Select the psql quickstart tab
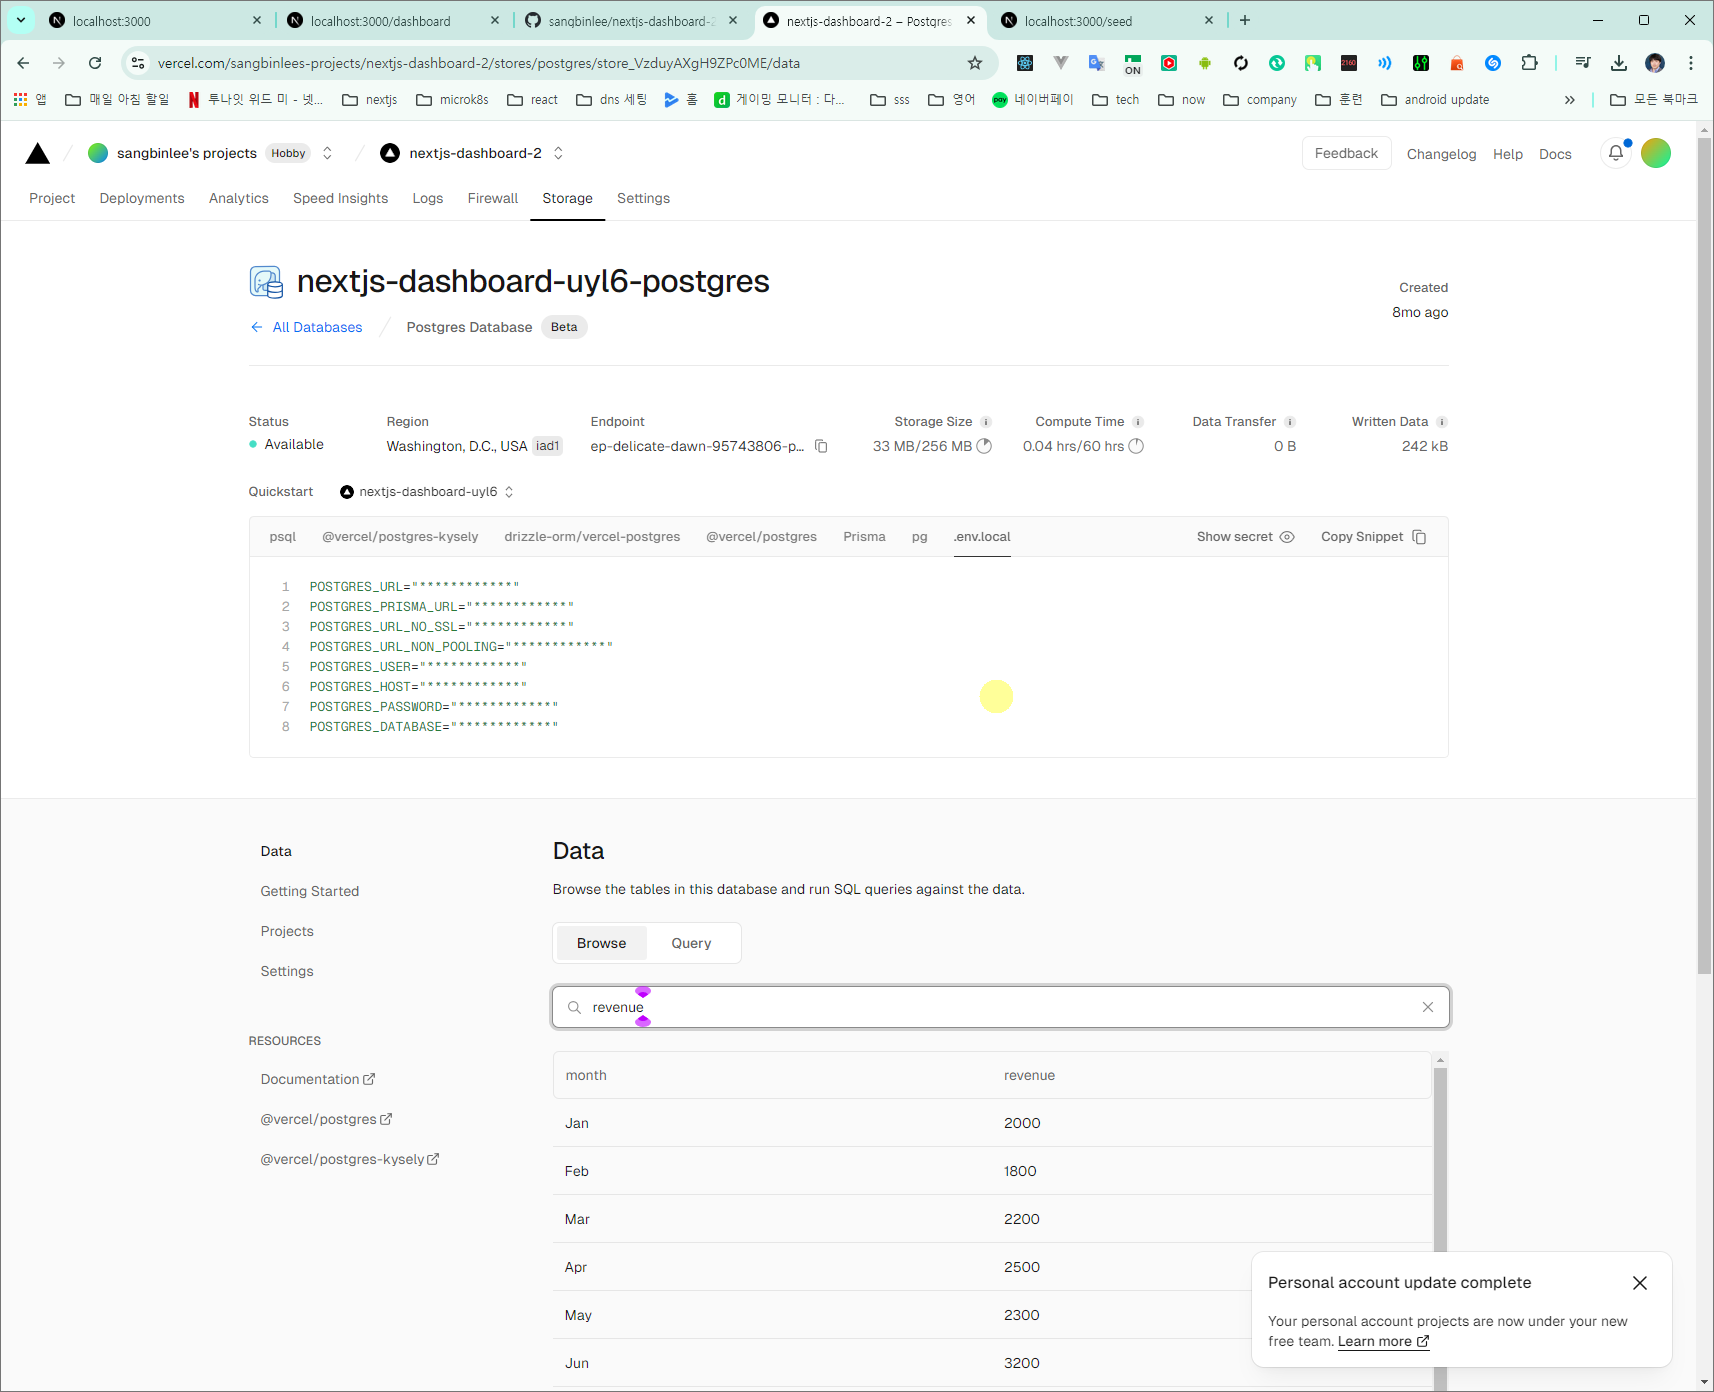 click(x=283, y=537)
